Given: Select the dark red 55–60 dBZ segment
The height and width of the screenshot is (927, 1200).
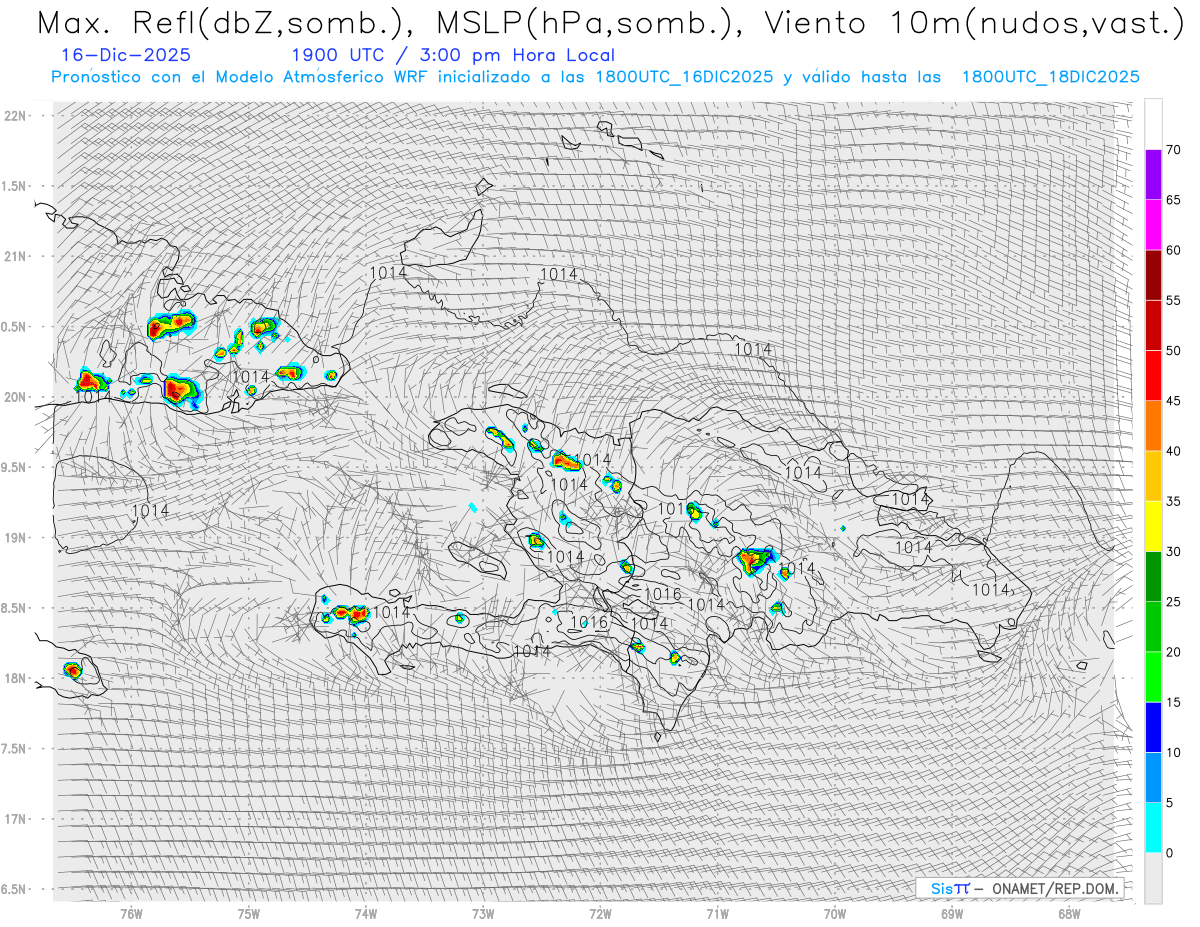Looking at the screenshot, I should (1153, 275).
